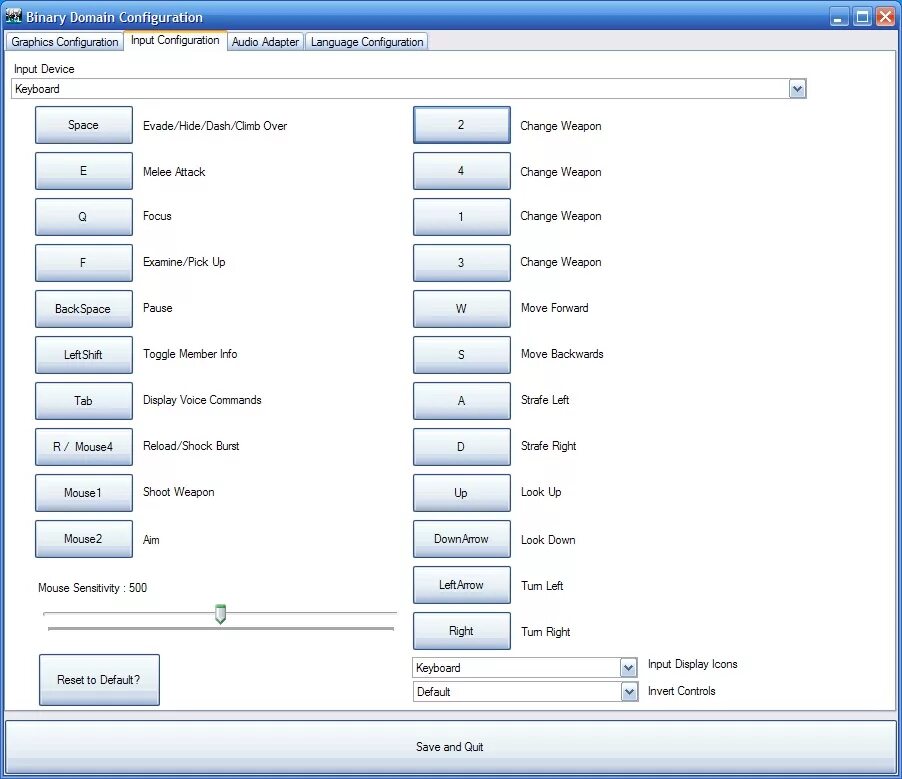Screen dimensions: 902x779
Task: Open the Input Display Icons dropdown
Action: (x=629, y=668)
